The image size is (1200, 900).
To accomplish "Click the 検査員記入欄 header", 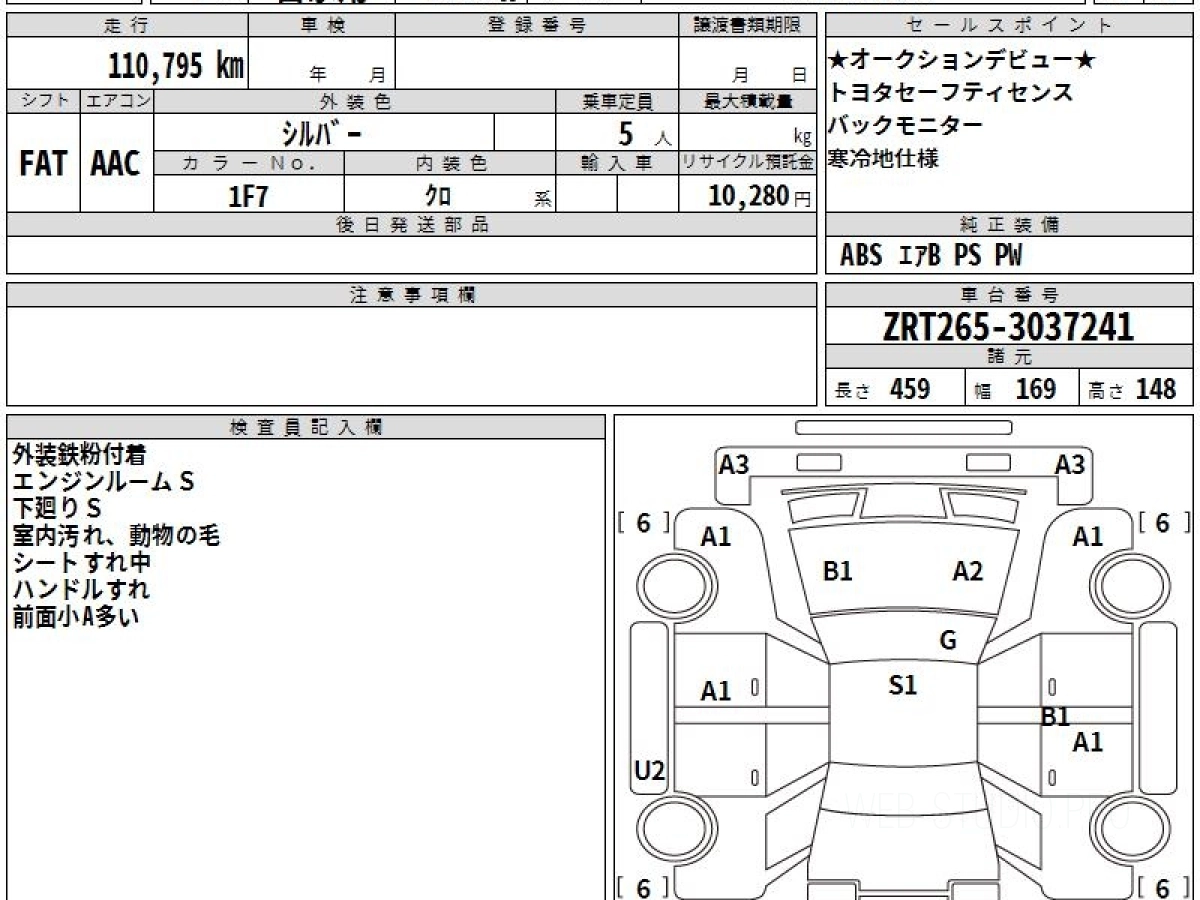I will [x=306, y=427].
